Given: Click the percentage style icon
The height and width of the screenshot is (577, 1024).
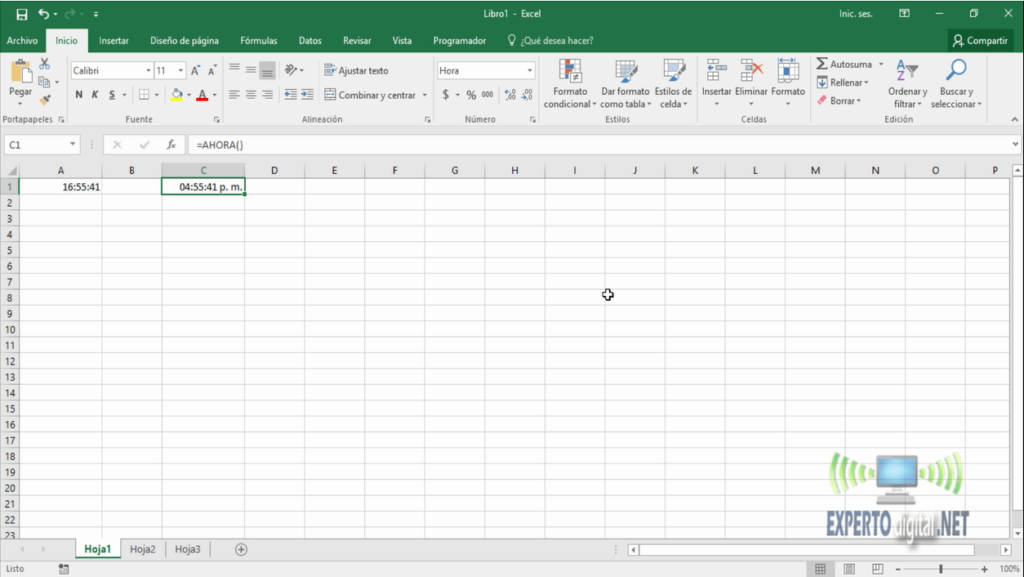Looking at the screenshot, I should (x=470, y=94).
